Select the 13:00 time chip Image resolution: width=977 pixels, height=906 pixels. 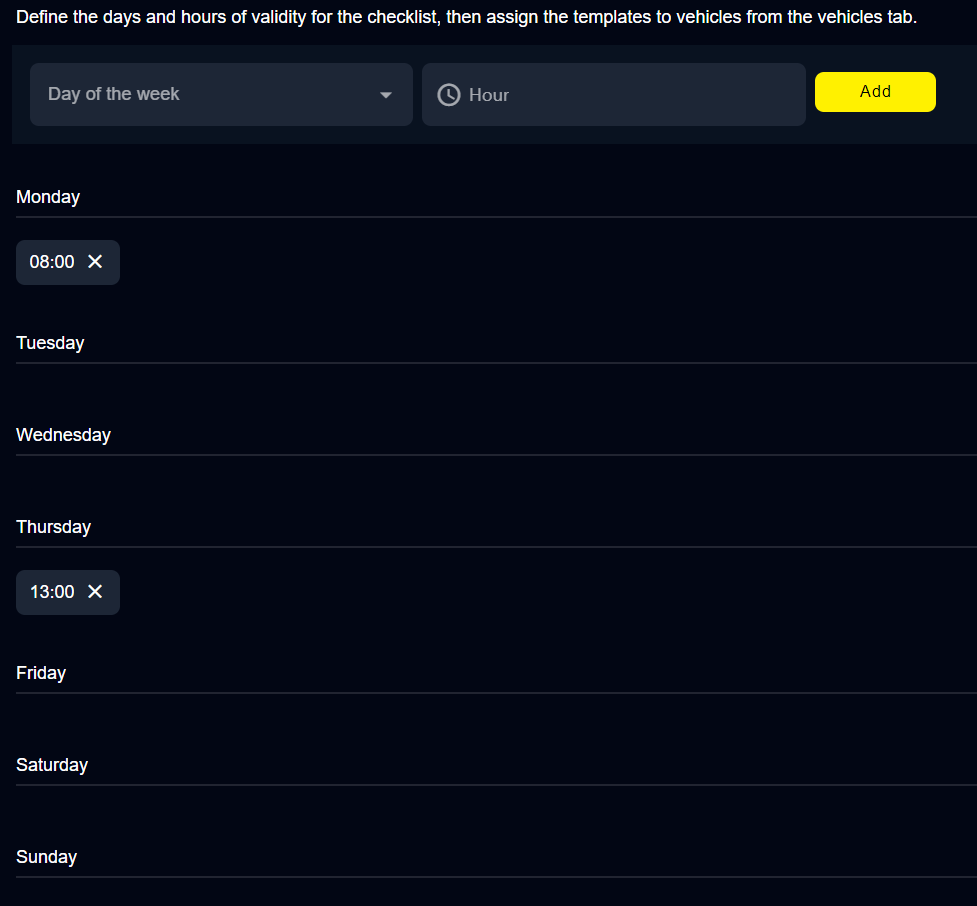(x=52, y=592)
